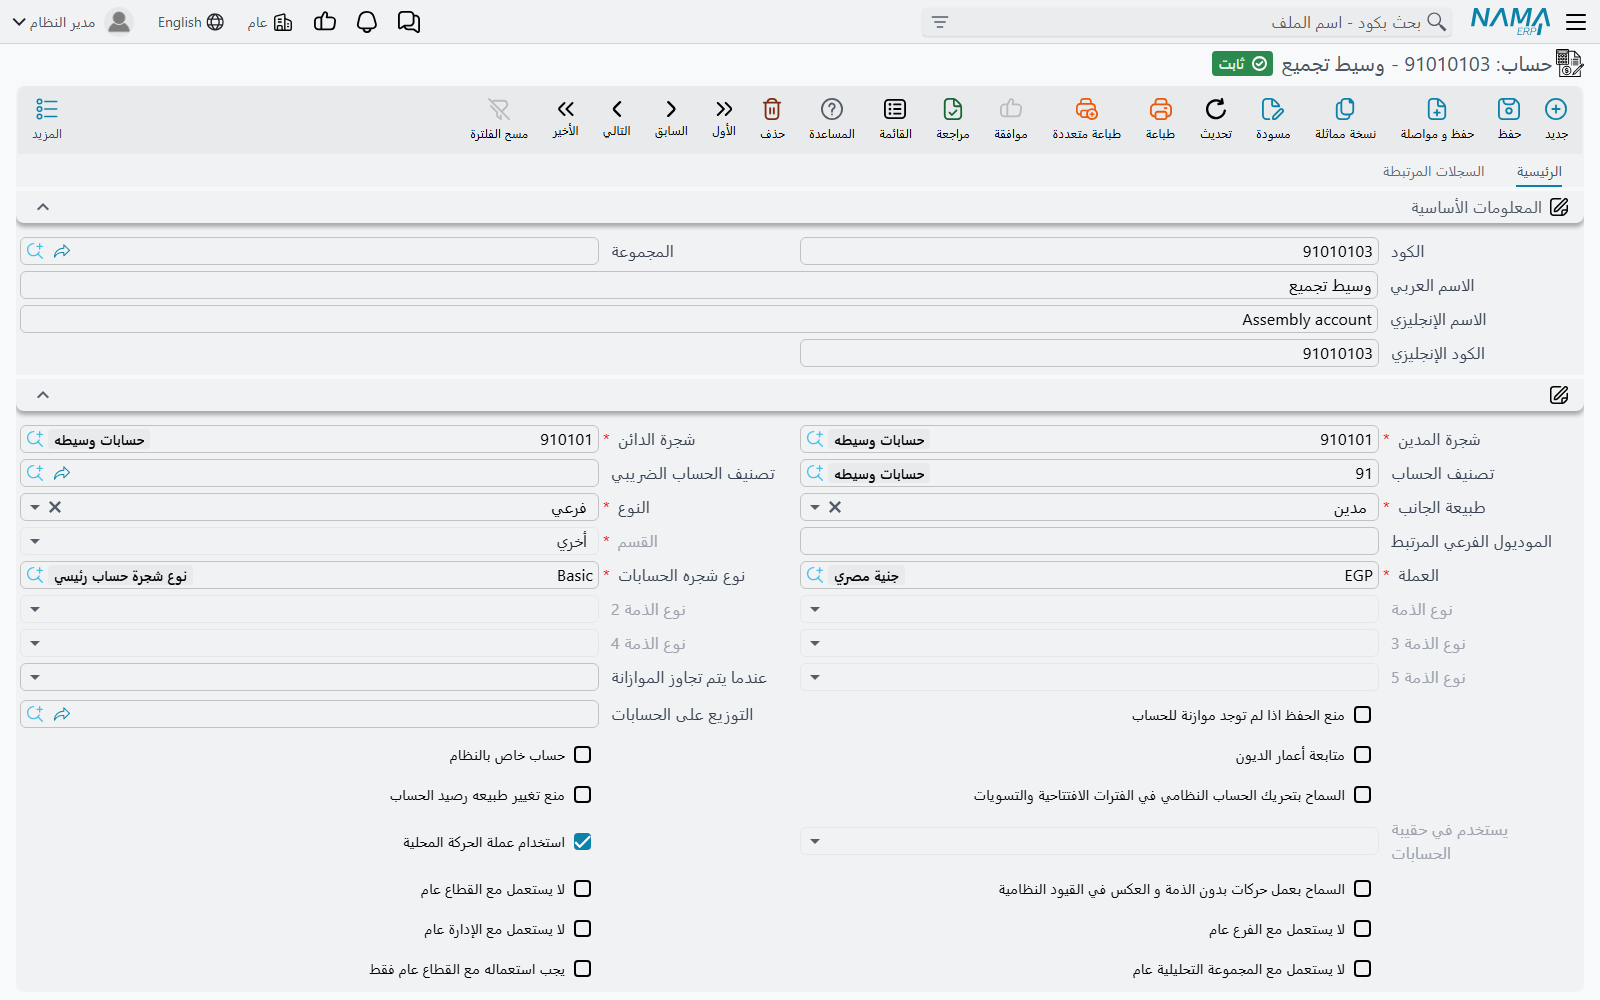Check منع الحفظ اذا لم توجد موازنة للحساب
1600x1000 pixels.
tap(1363, 715)
